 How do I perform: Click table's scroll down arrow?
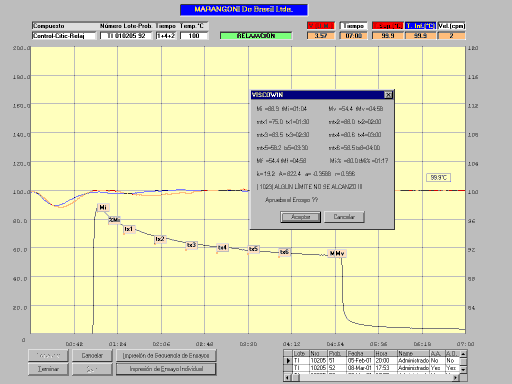463,369
